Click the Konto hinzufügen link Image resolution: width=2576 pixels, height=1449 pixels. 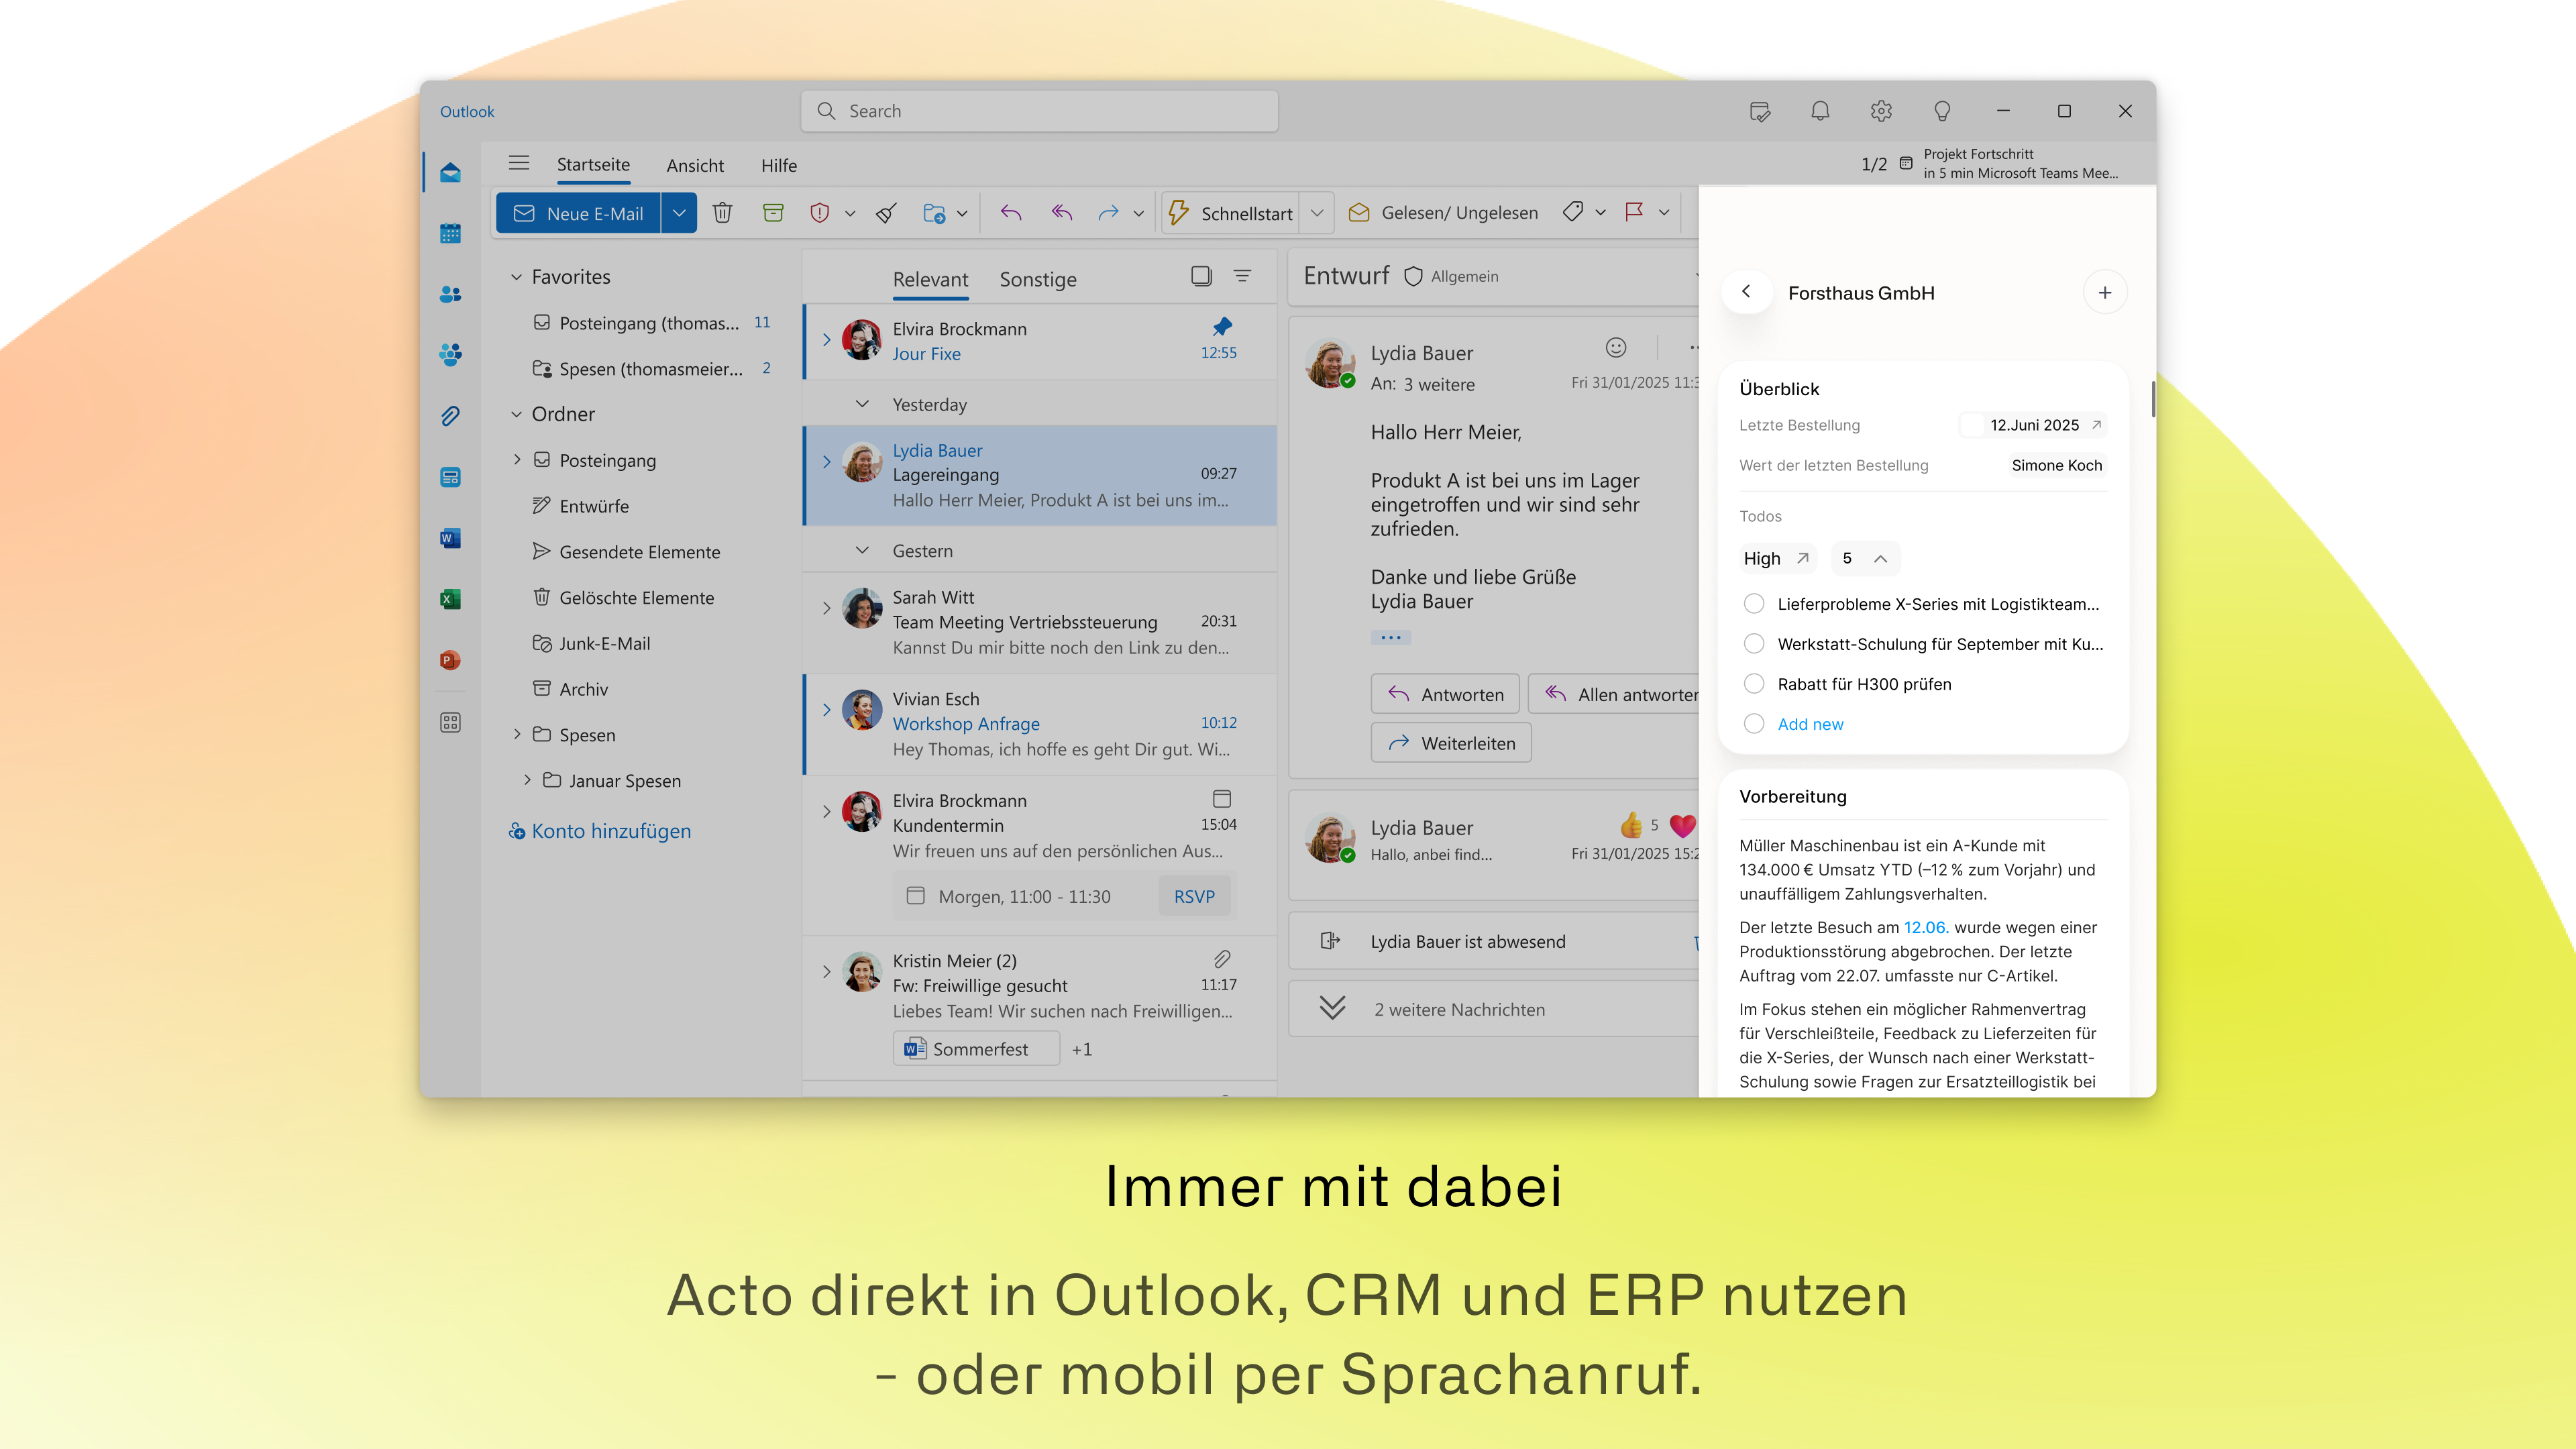tap(610, 831)
